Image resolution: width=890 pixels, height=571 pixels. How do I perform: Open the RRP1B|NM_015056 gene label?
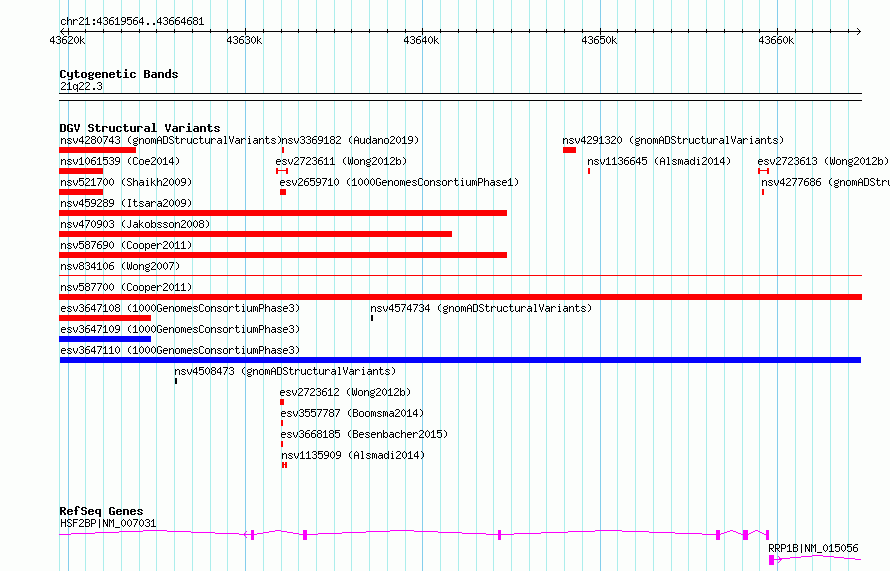pyautogui.click(x=813, y=548)
